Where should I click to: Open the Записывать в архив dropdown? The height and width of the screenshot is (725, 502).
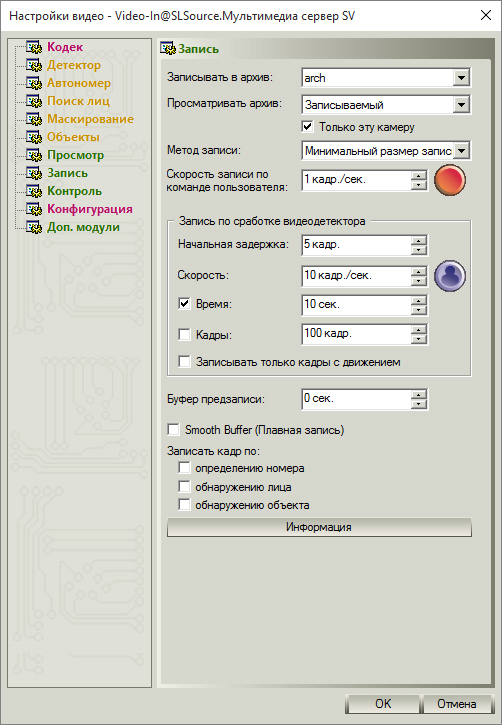tap(461, 78)
